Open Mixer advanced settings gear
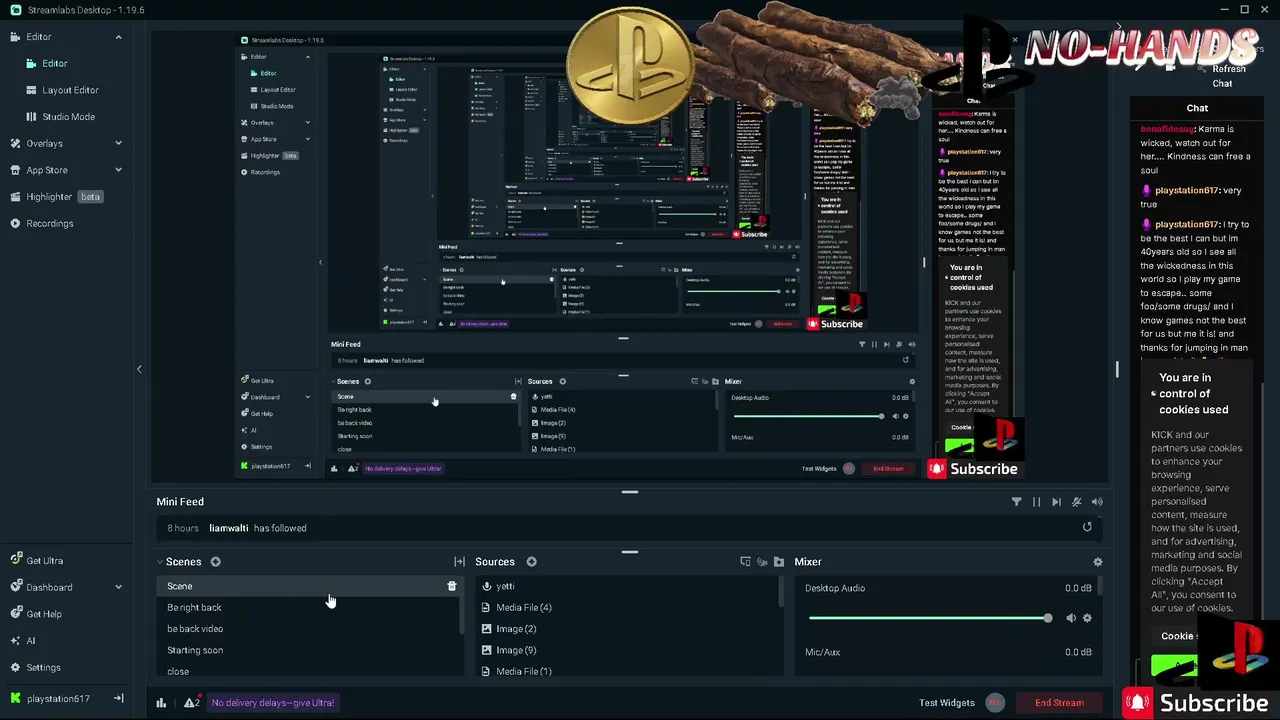 click(1097, 562)
